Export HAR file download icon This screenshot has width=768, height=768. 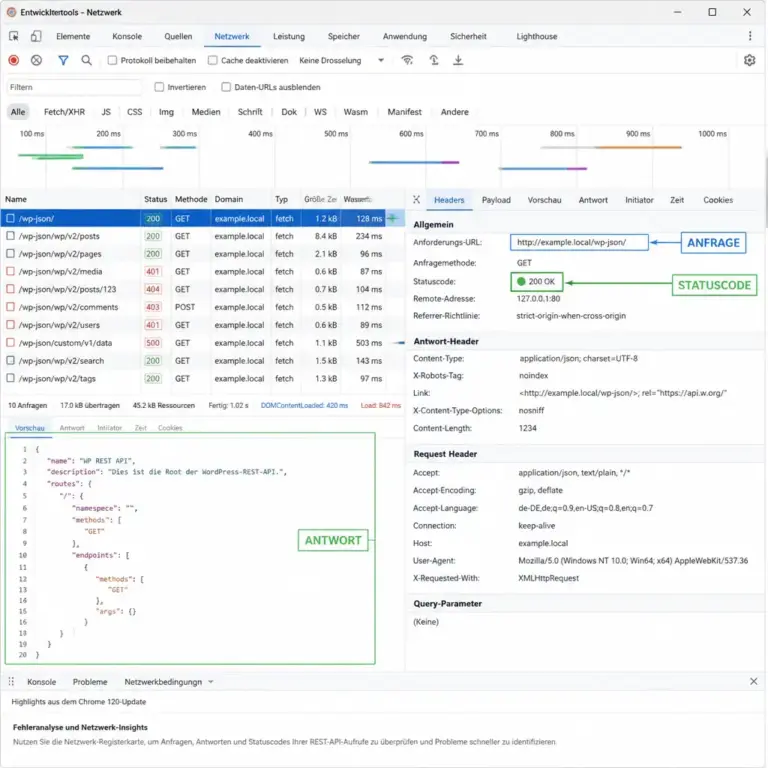coord(458,60)
